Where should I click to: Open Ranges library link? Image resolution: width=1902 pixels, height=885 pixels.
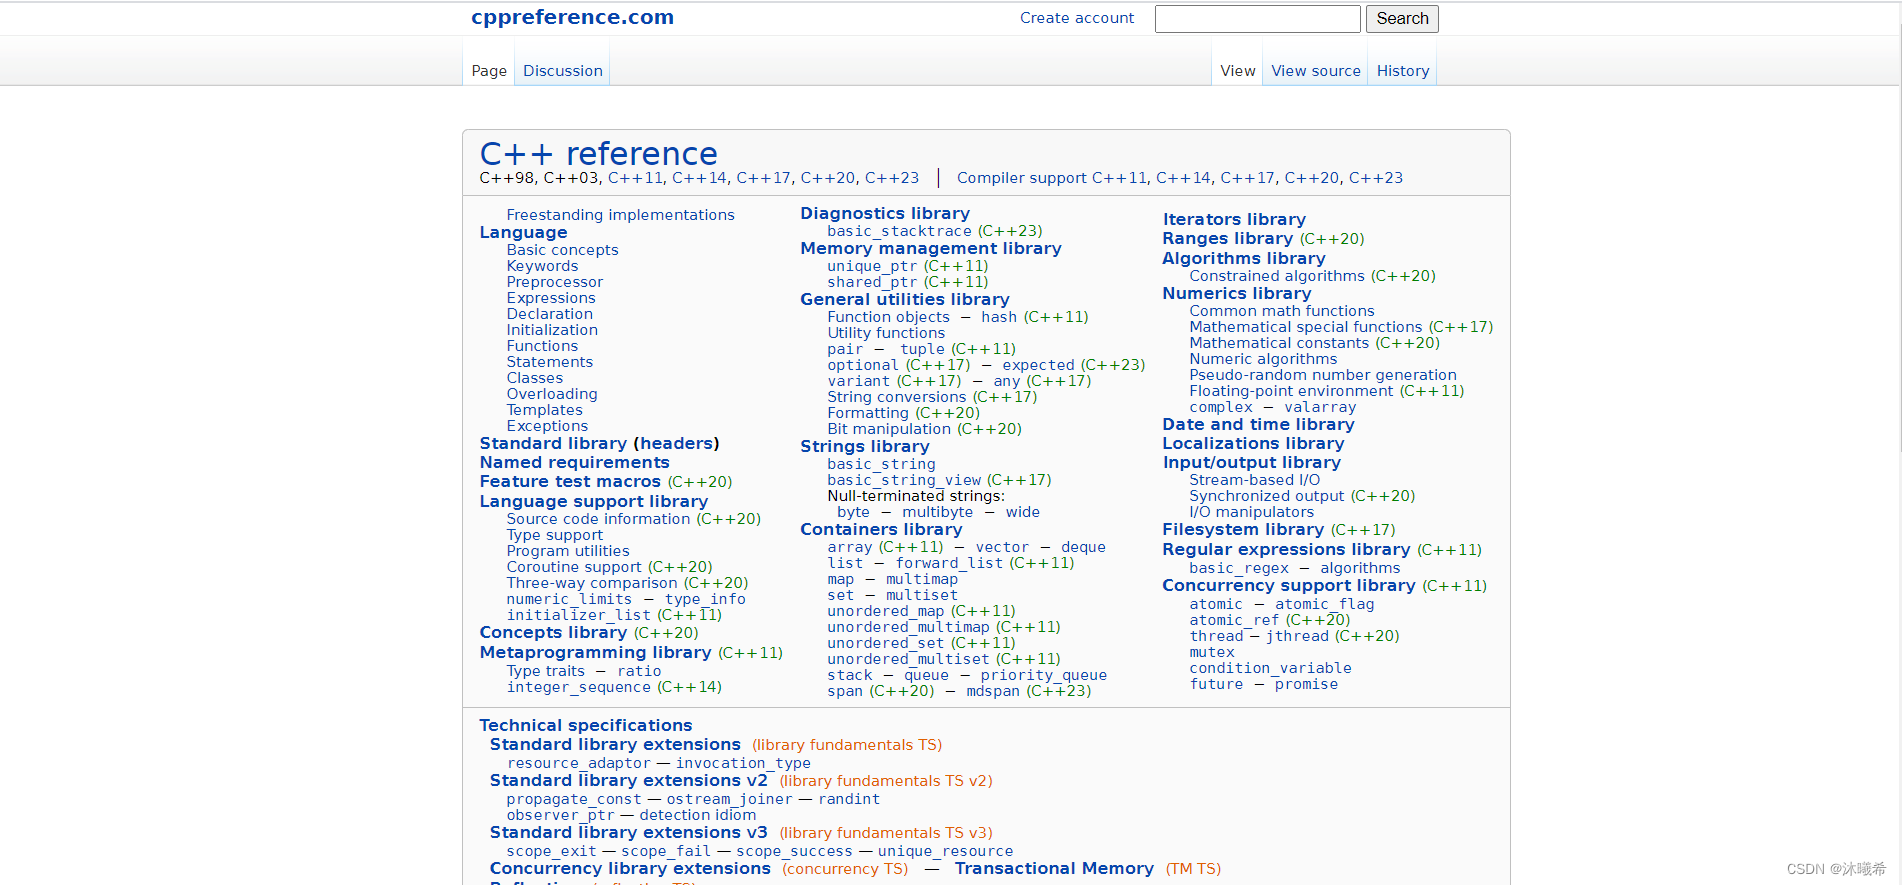(1228, 238)
